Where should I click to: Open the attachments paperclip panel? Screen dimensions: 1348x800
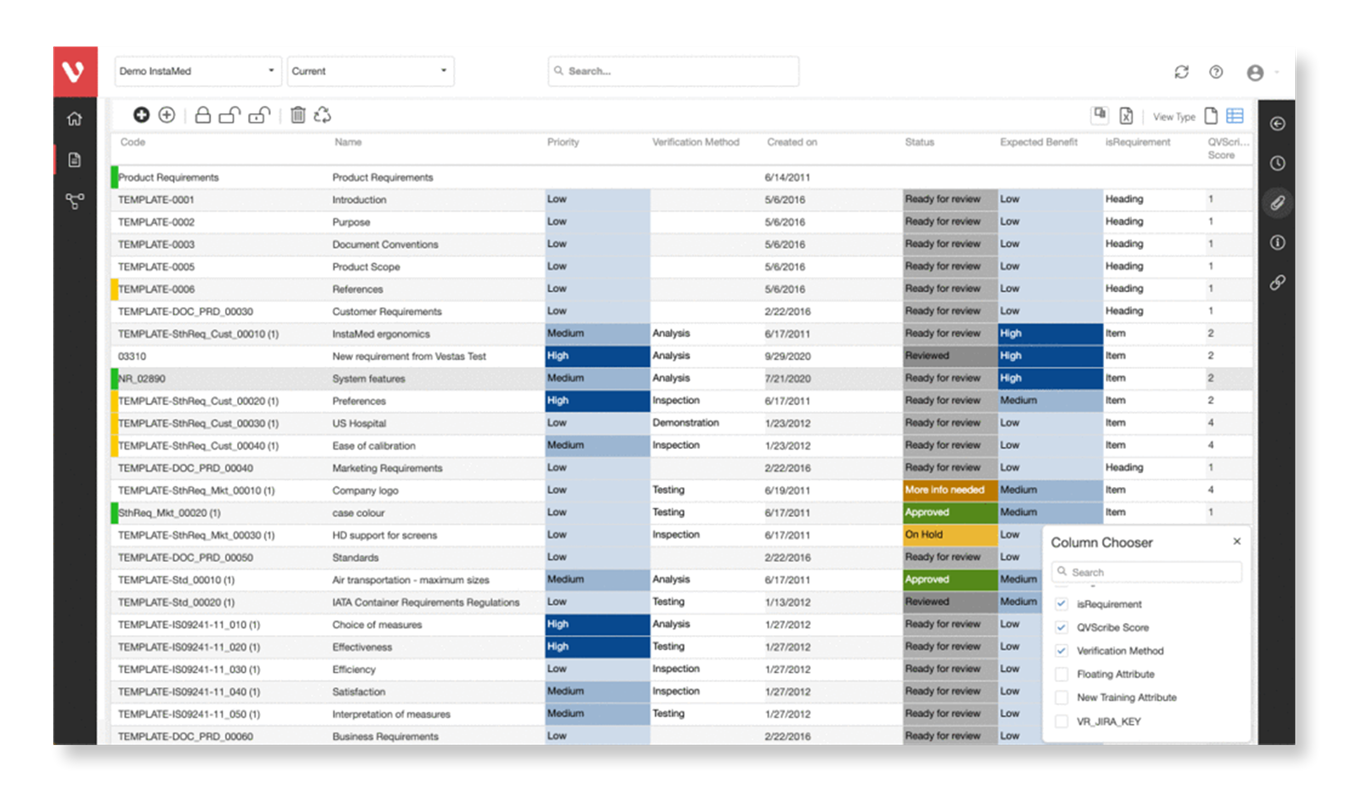(1277, 203)
